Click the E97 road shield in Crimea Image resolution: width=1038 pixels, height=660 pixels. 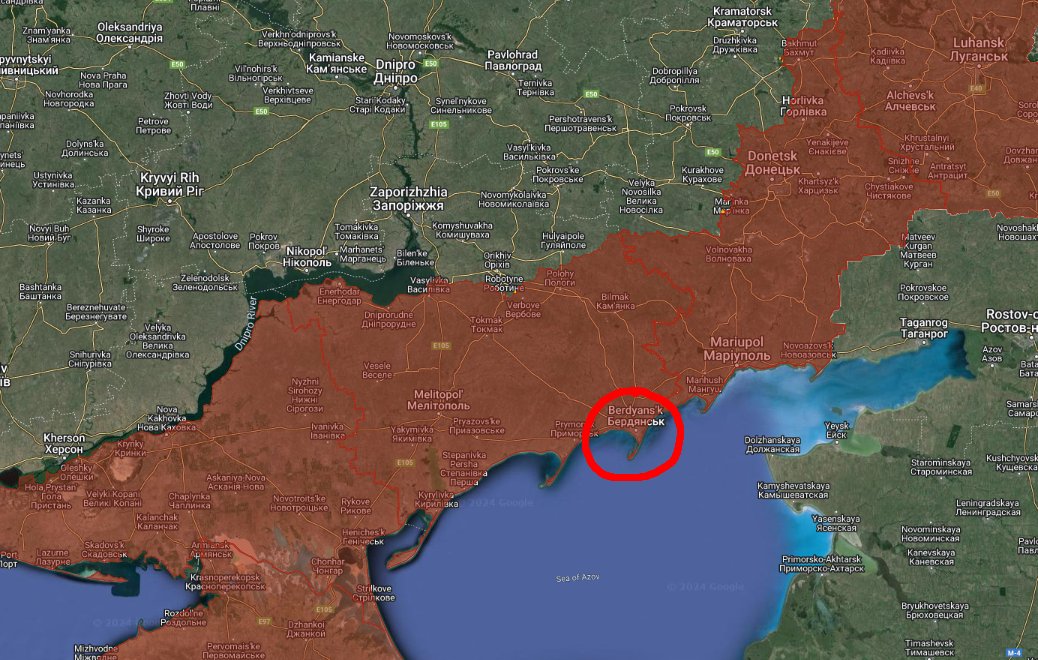coord(264,622)
